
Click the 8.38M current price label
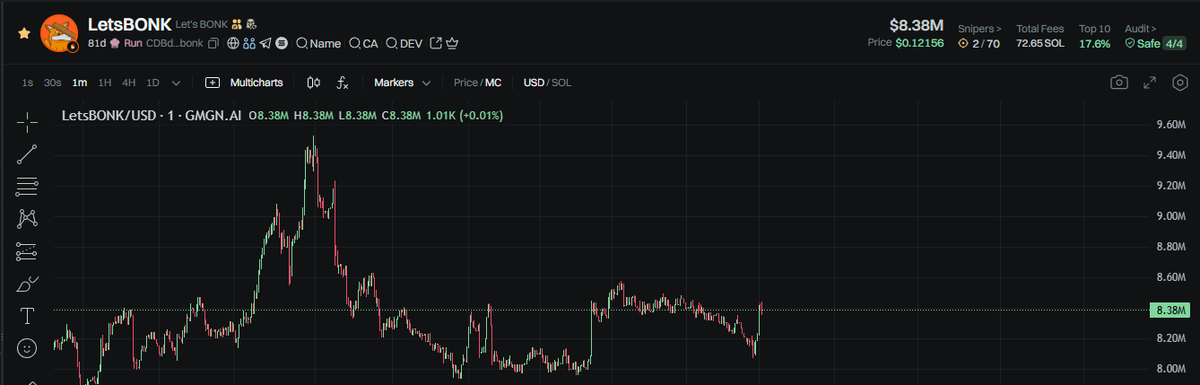(x=1169, y=310)
